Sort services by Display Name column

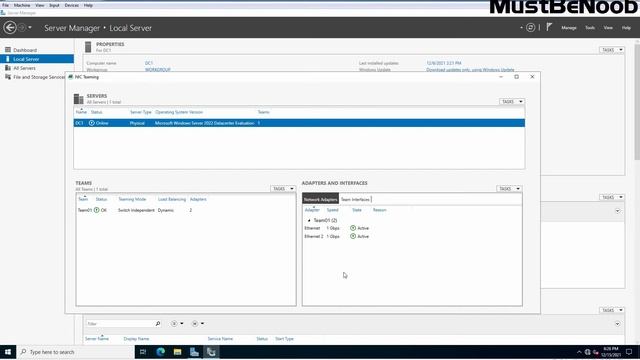(136, 339)
